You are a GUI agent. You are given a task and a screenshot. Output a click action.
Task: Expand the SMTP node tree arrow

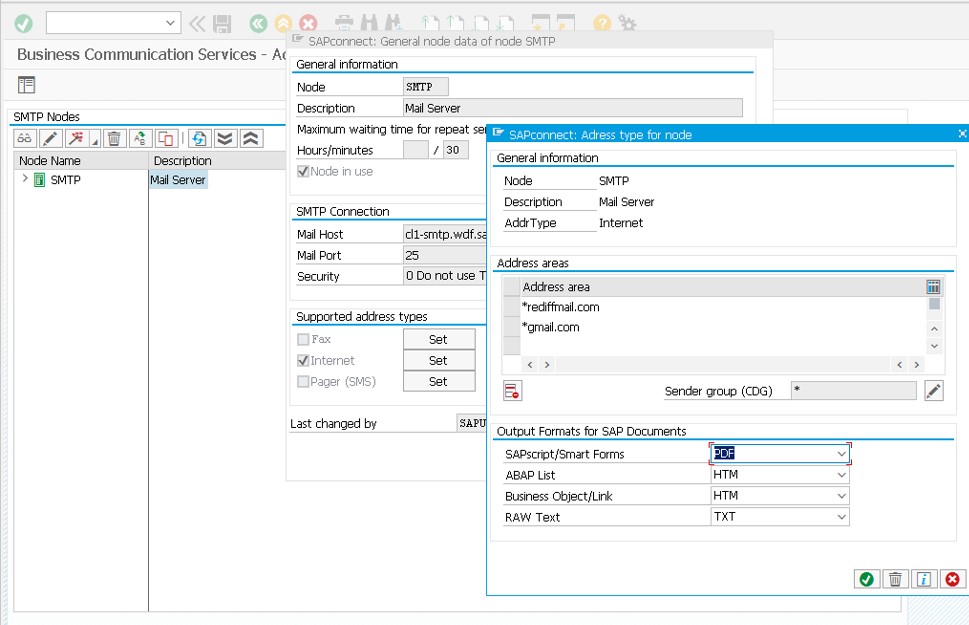pyautogui.click(x=25, y=179)
